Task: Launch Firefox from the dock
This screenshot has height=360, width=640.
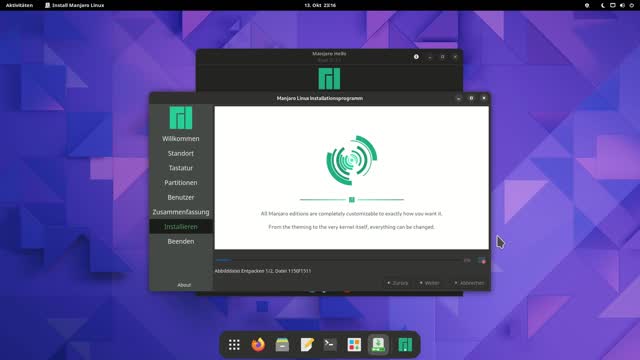Action: tap(258, 345)
